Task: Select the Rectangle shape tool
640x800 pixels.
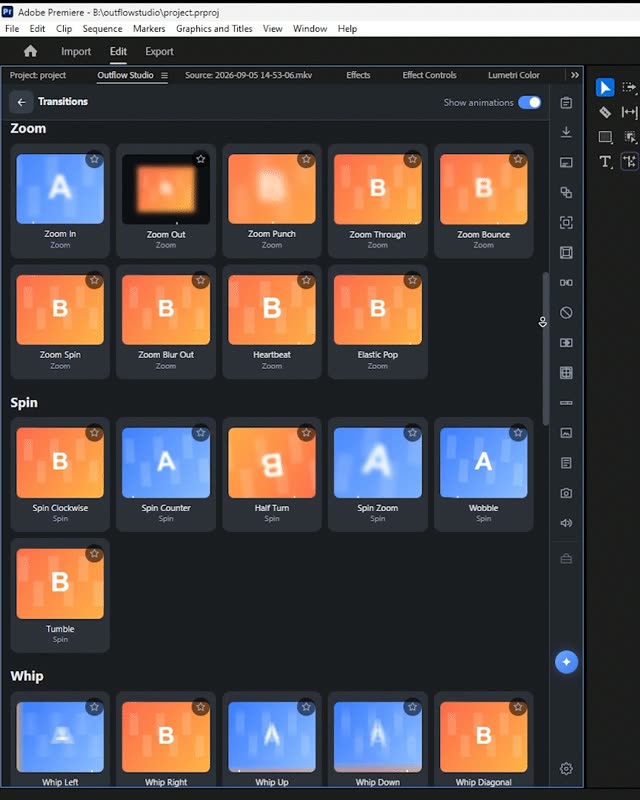Action: tap(605, 137)
